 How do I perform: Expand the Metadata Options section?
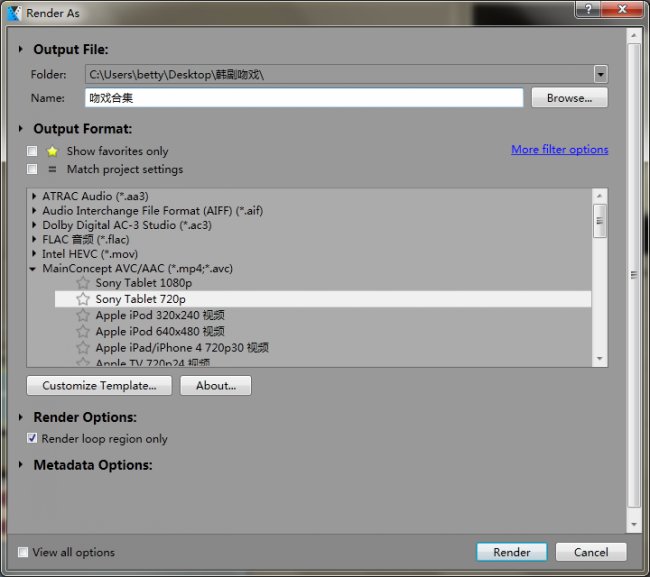pyautogui.click(x=22, y=465)
